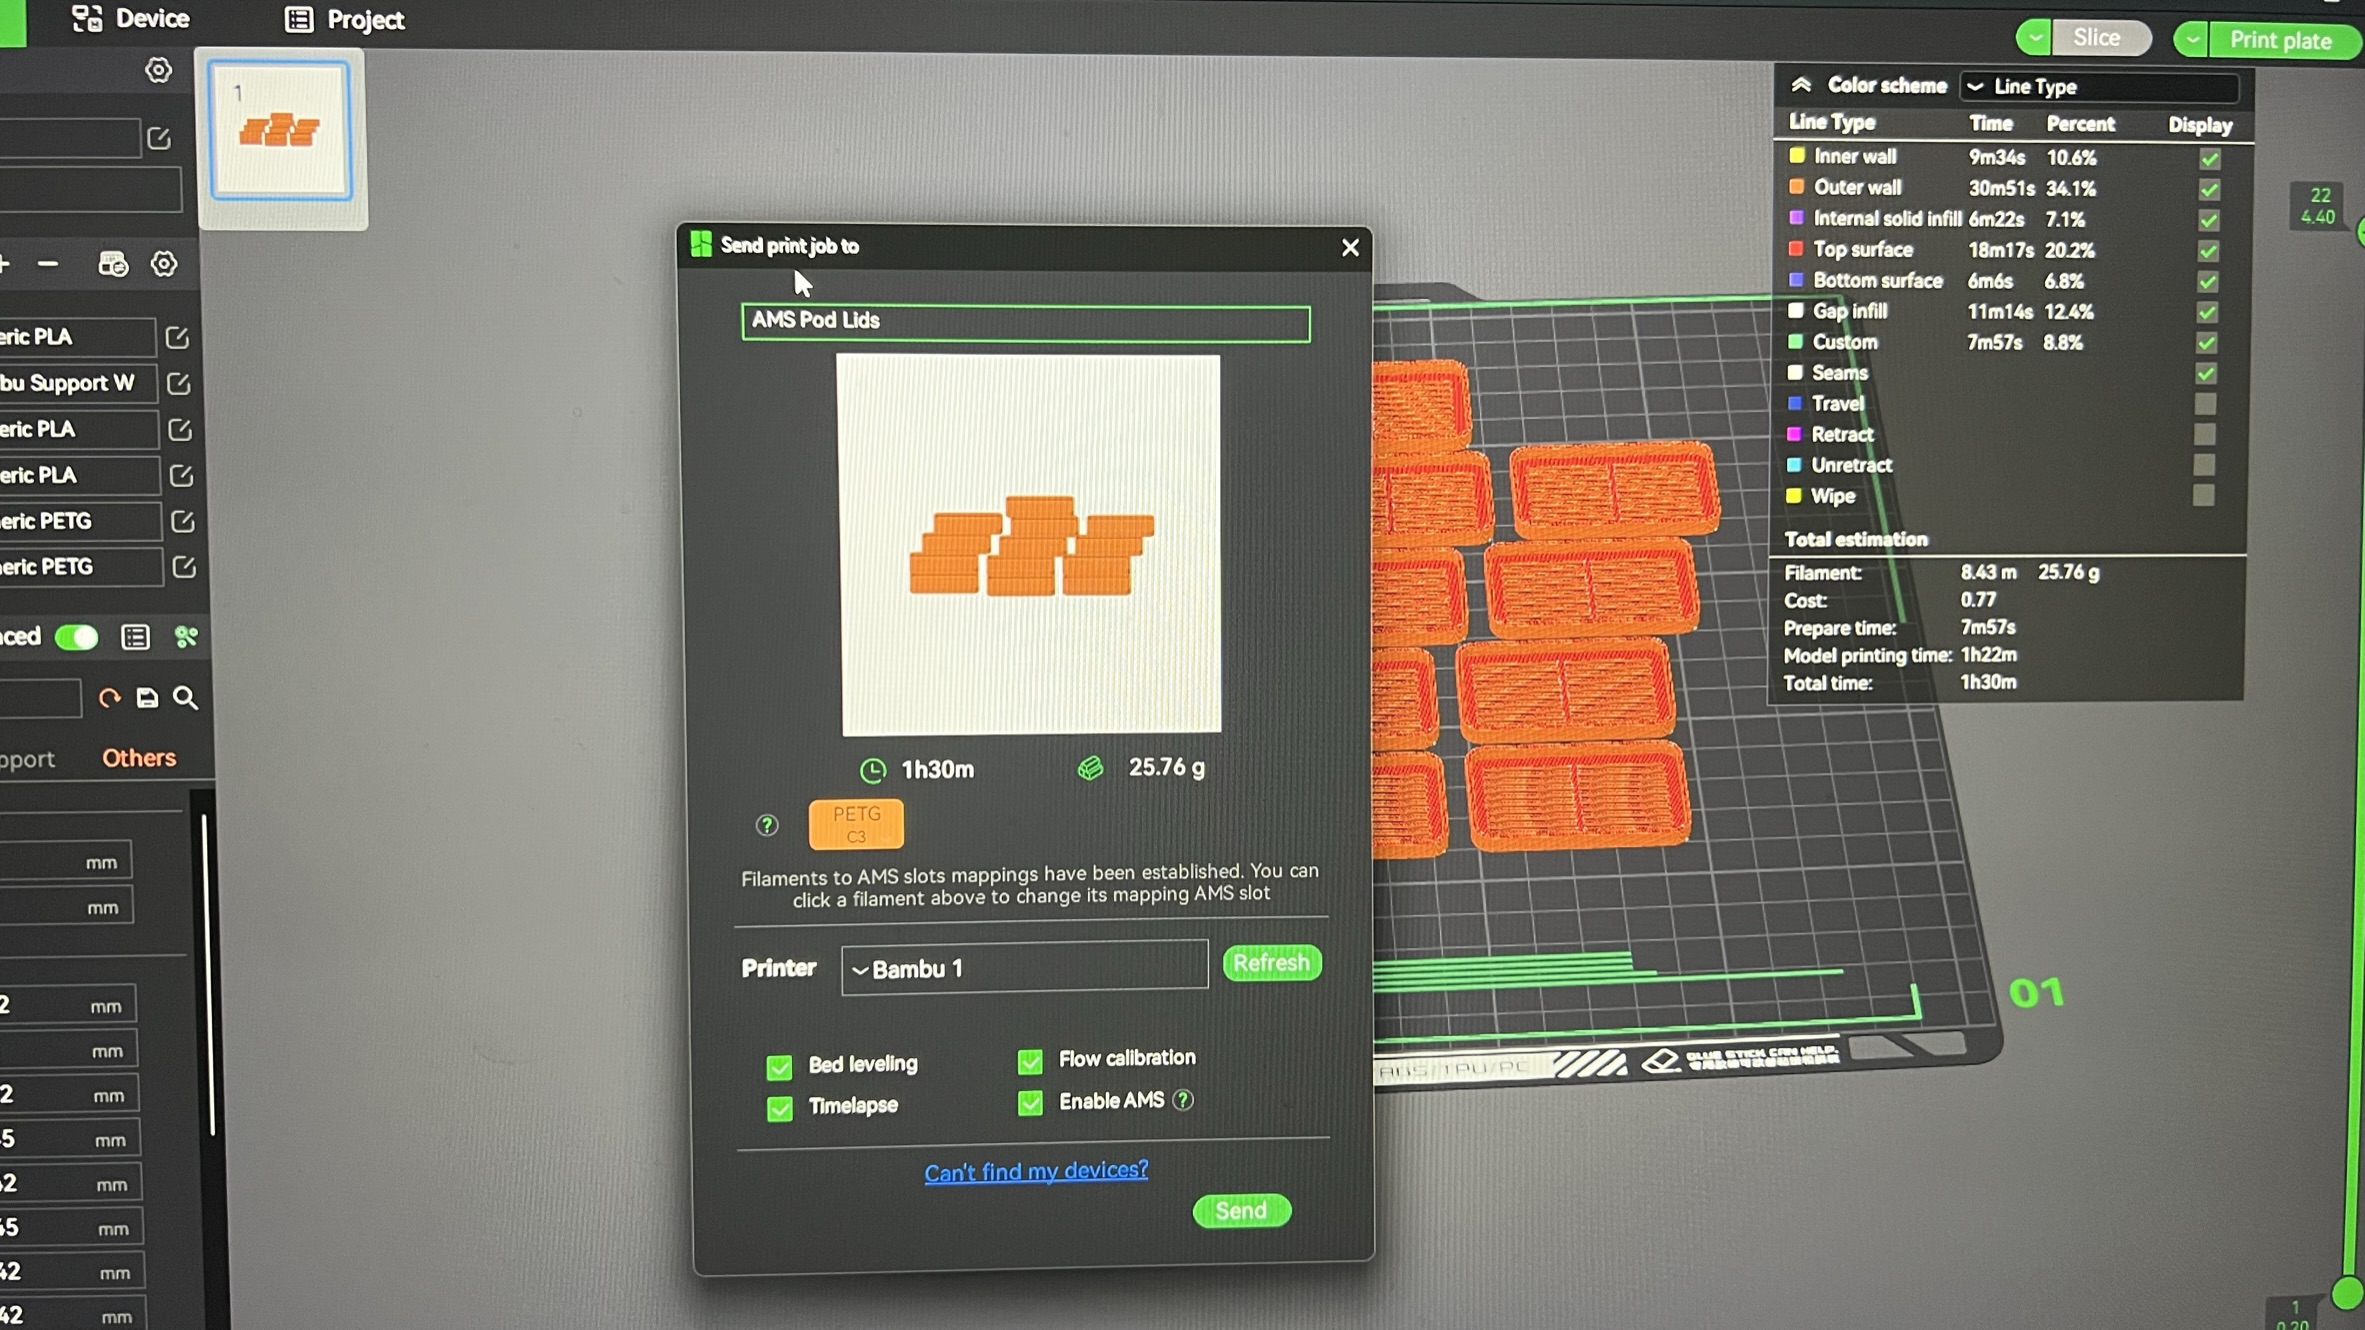Uncheck Flow calibration option
The height and width of the screenshot is (1330, 2365).
pyautogui.click(x=1030, y=1060)
